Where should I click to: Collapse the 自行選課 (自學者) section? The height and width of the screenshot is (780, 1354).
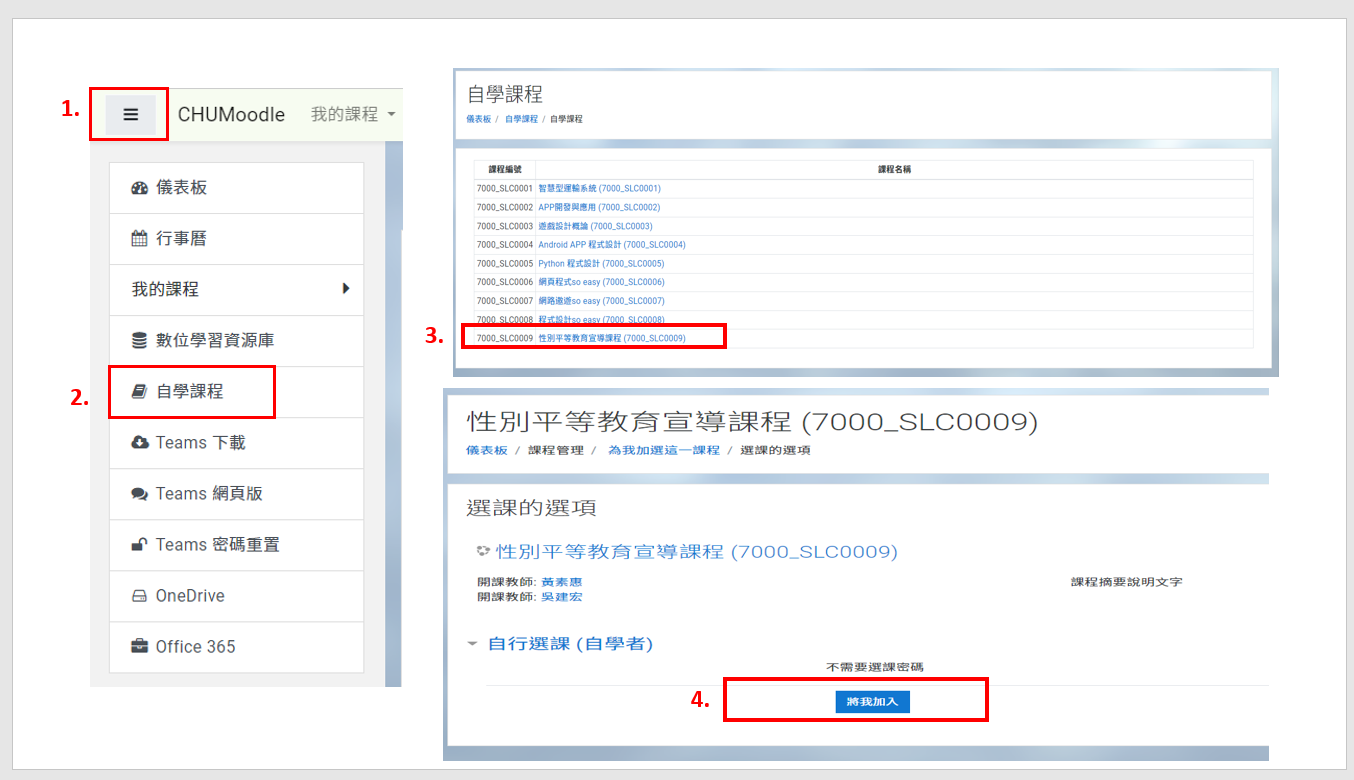473,644
